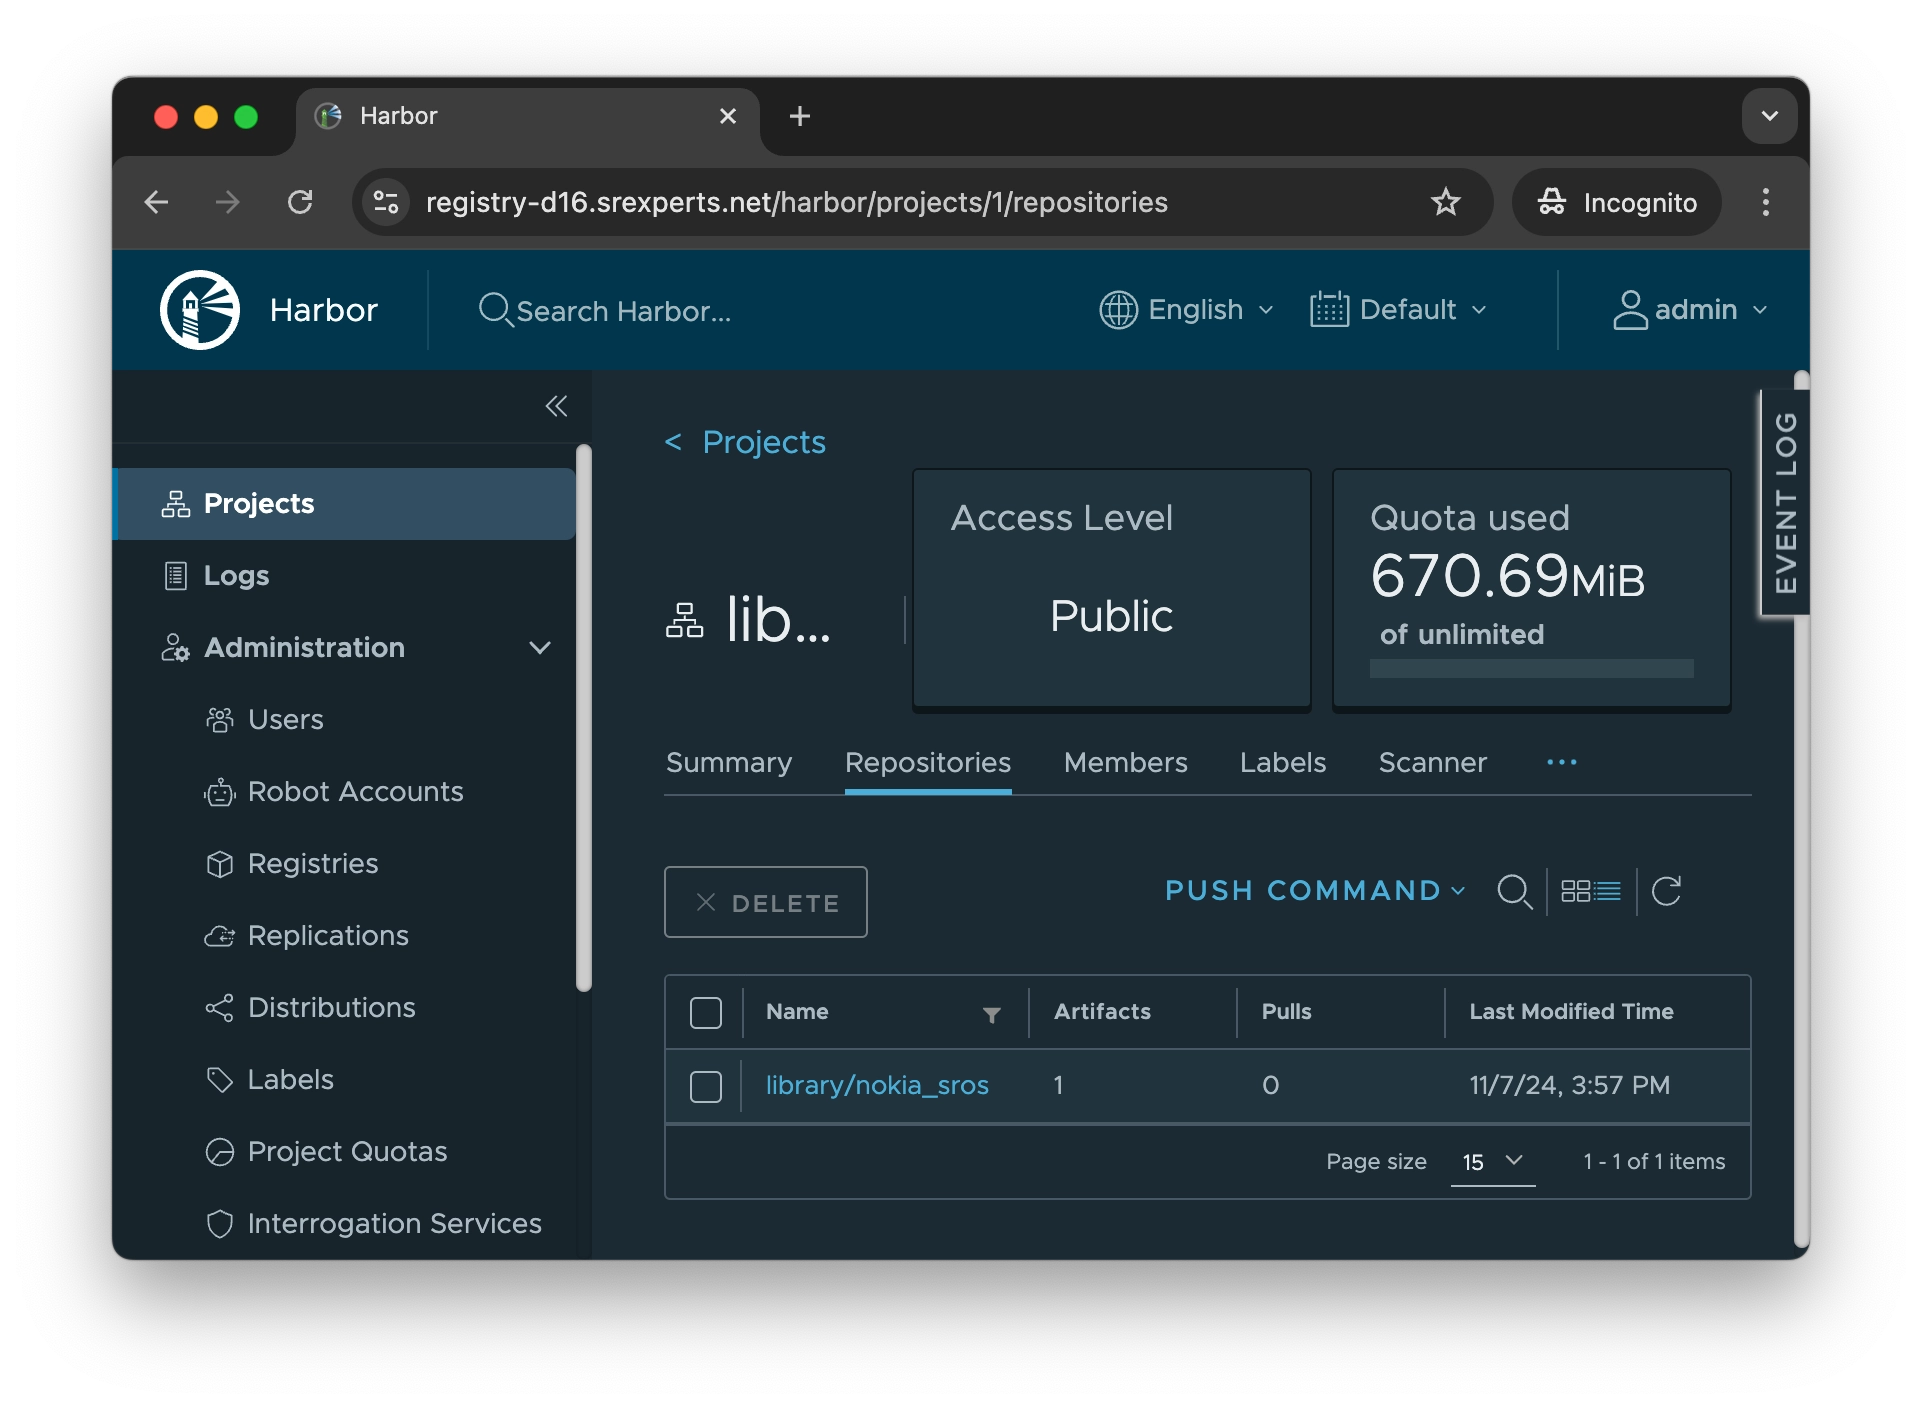This screenshot has height=1408, width=1922.
Task: Switch to the Scanner tab
Action: pos(1432,763)
